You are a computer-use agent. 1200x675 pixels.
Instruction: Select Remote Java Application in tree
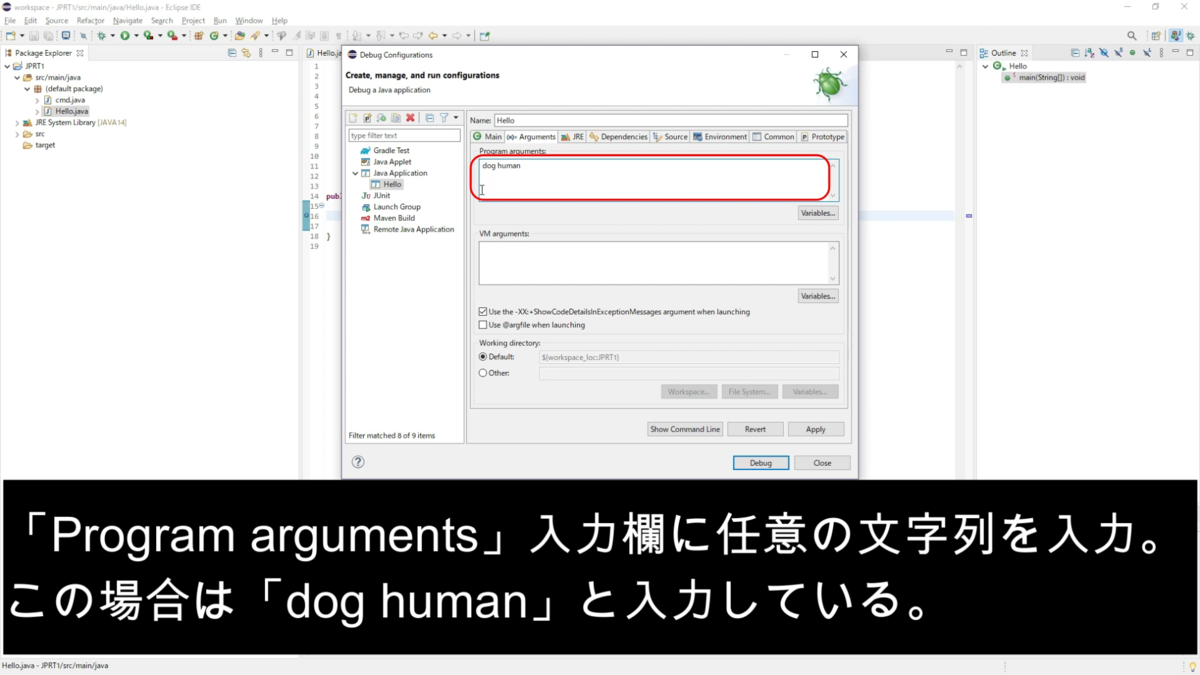click(413, 229)
